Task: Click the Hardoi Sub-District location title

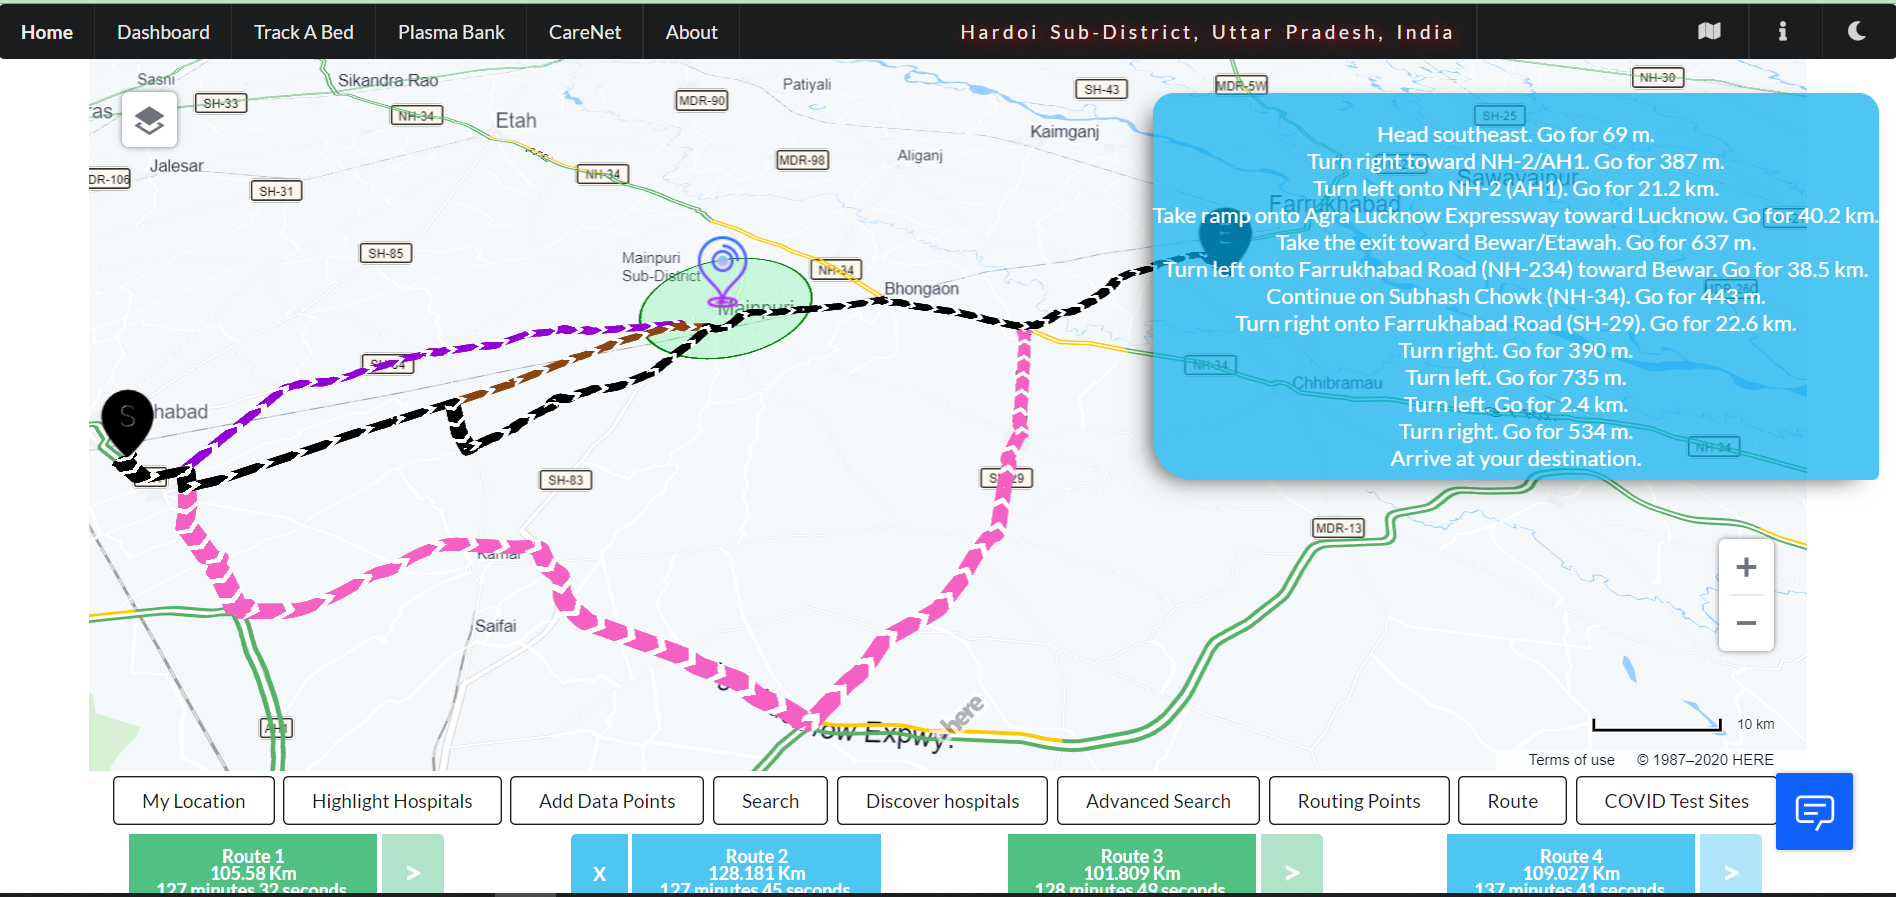Action: click(x=1207, y=32)
